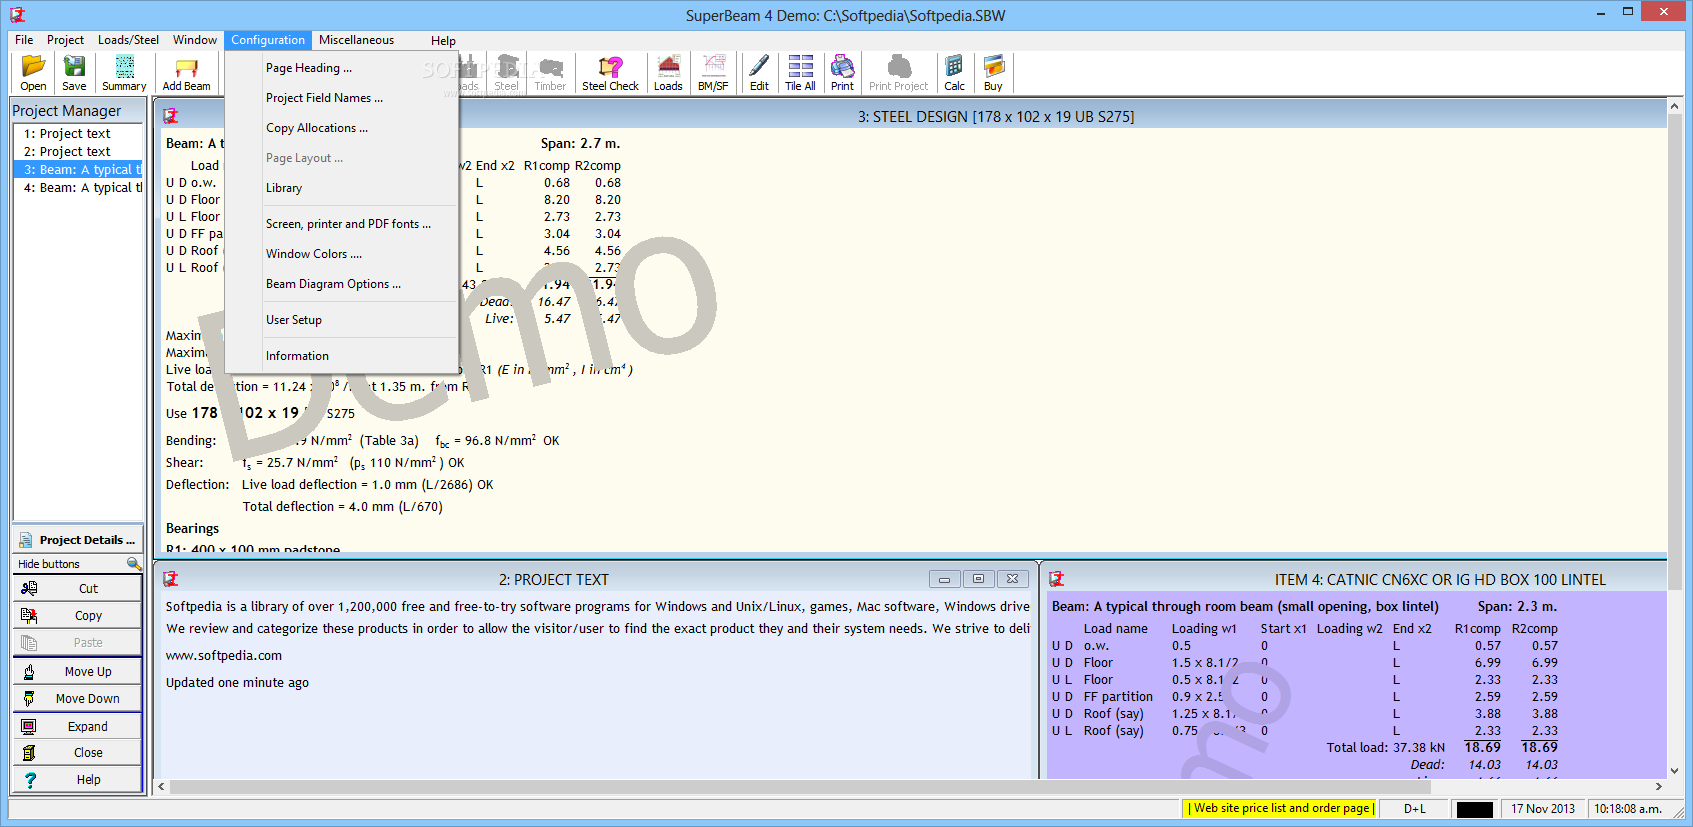Click the Project Text window title icon
1693x827 pixels.
click(x=171, y=579)
